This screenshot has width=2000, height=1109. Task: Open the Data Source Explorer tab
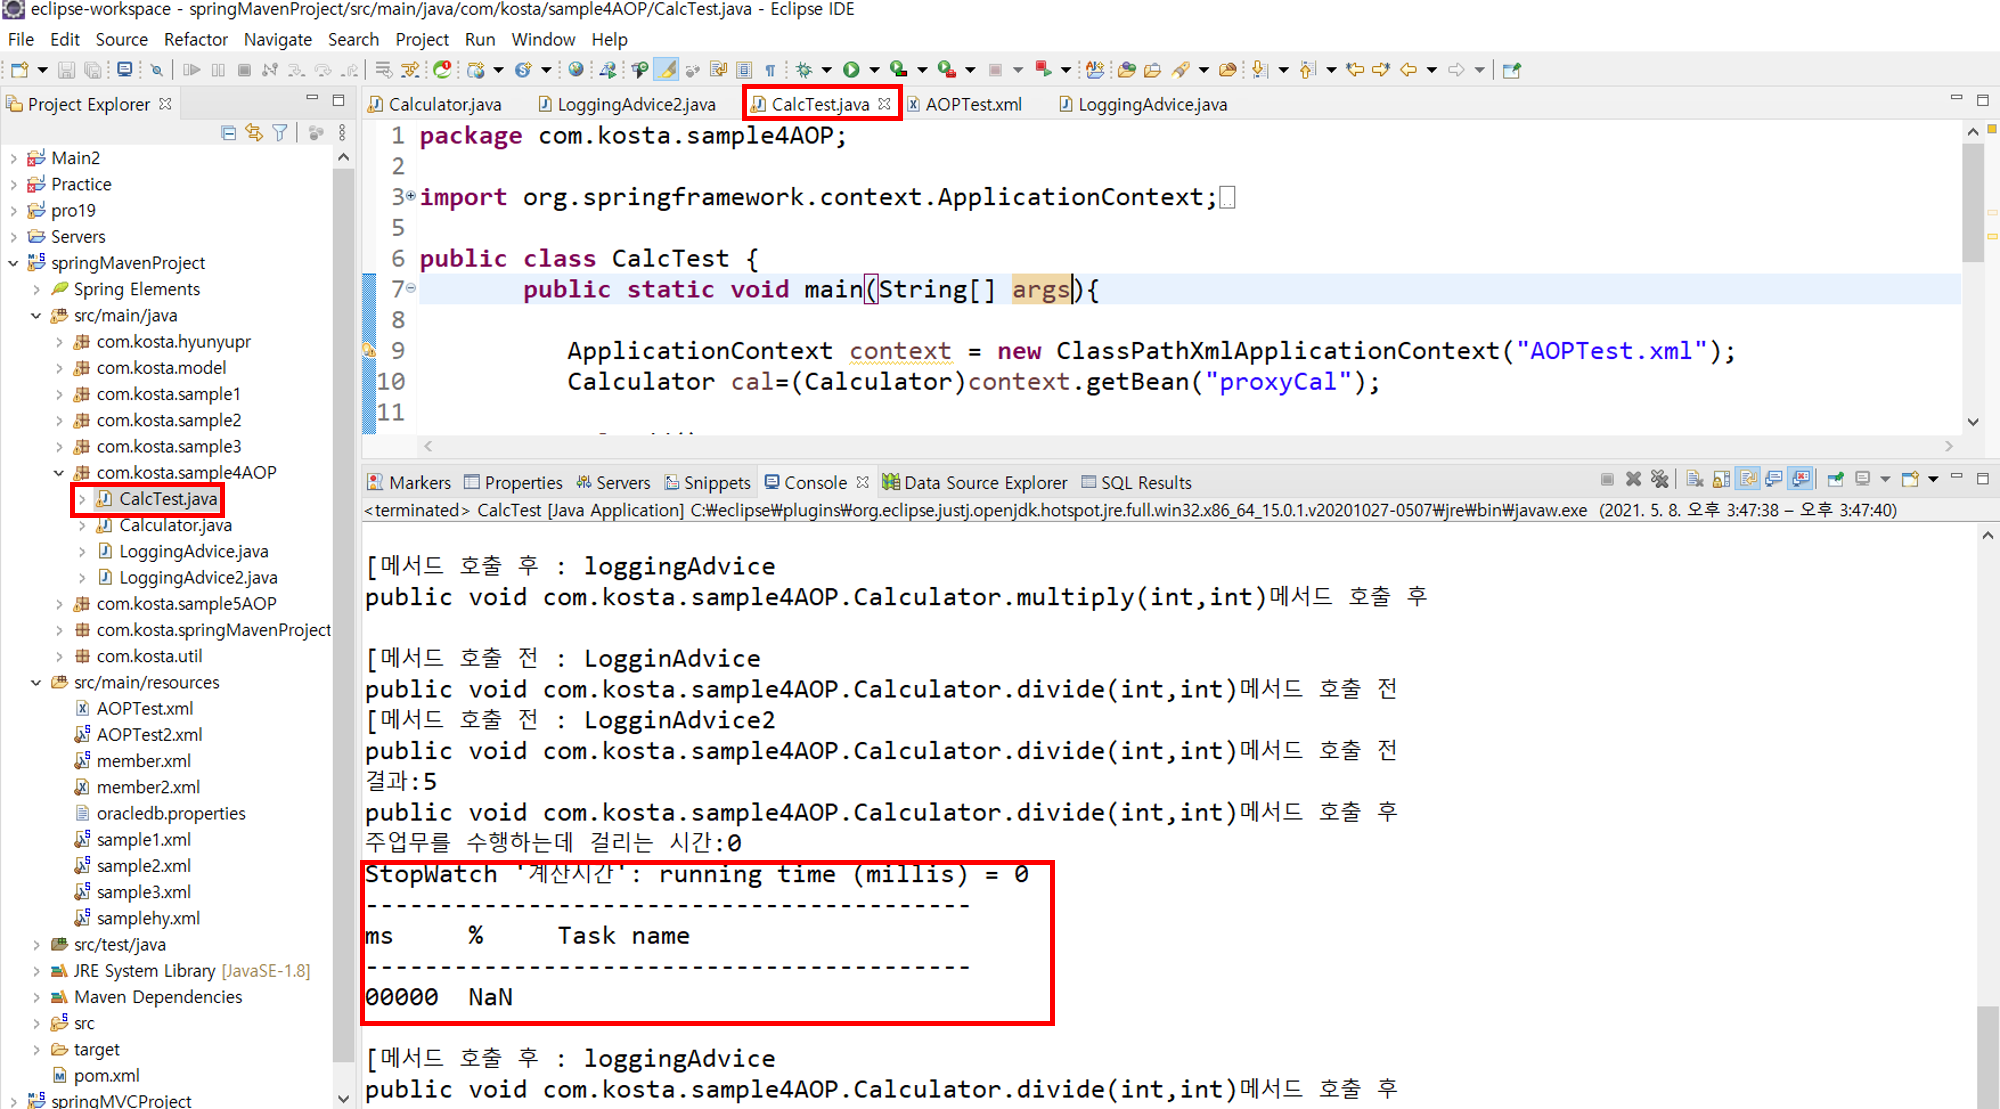[984, 483]
